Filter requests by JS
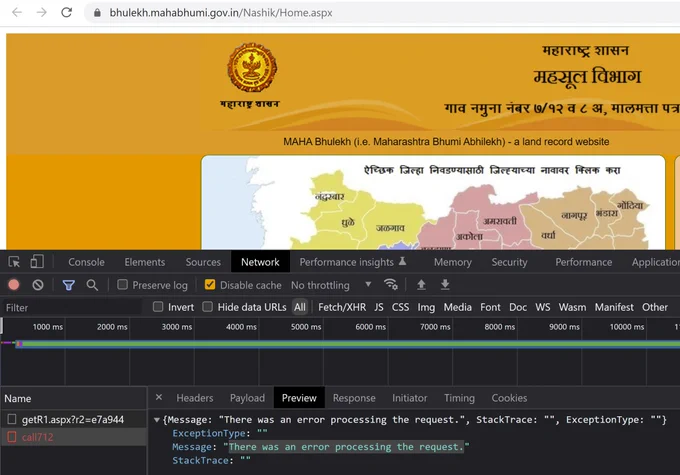Image resolution: width=680 pixels, height=475 pixels. [x=379, y=307]
